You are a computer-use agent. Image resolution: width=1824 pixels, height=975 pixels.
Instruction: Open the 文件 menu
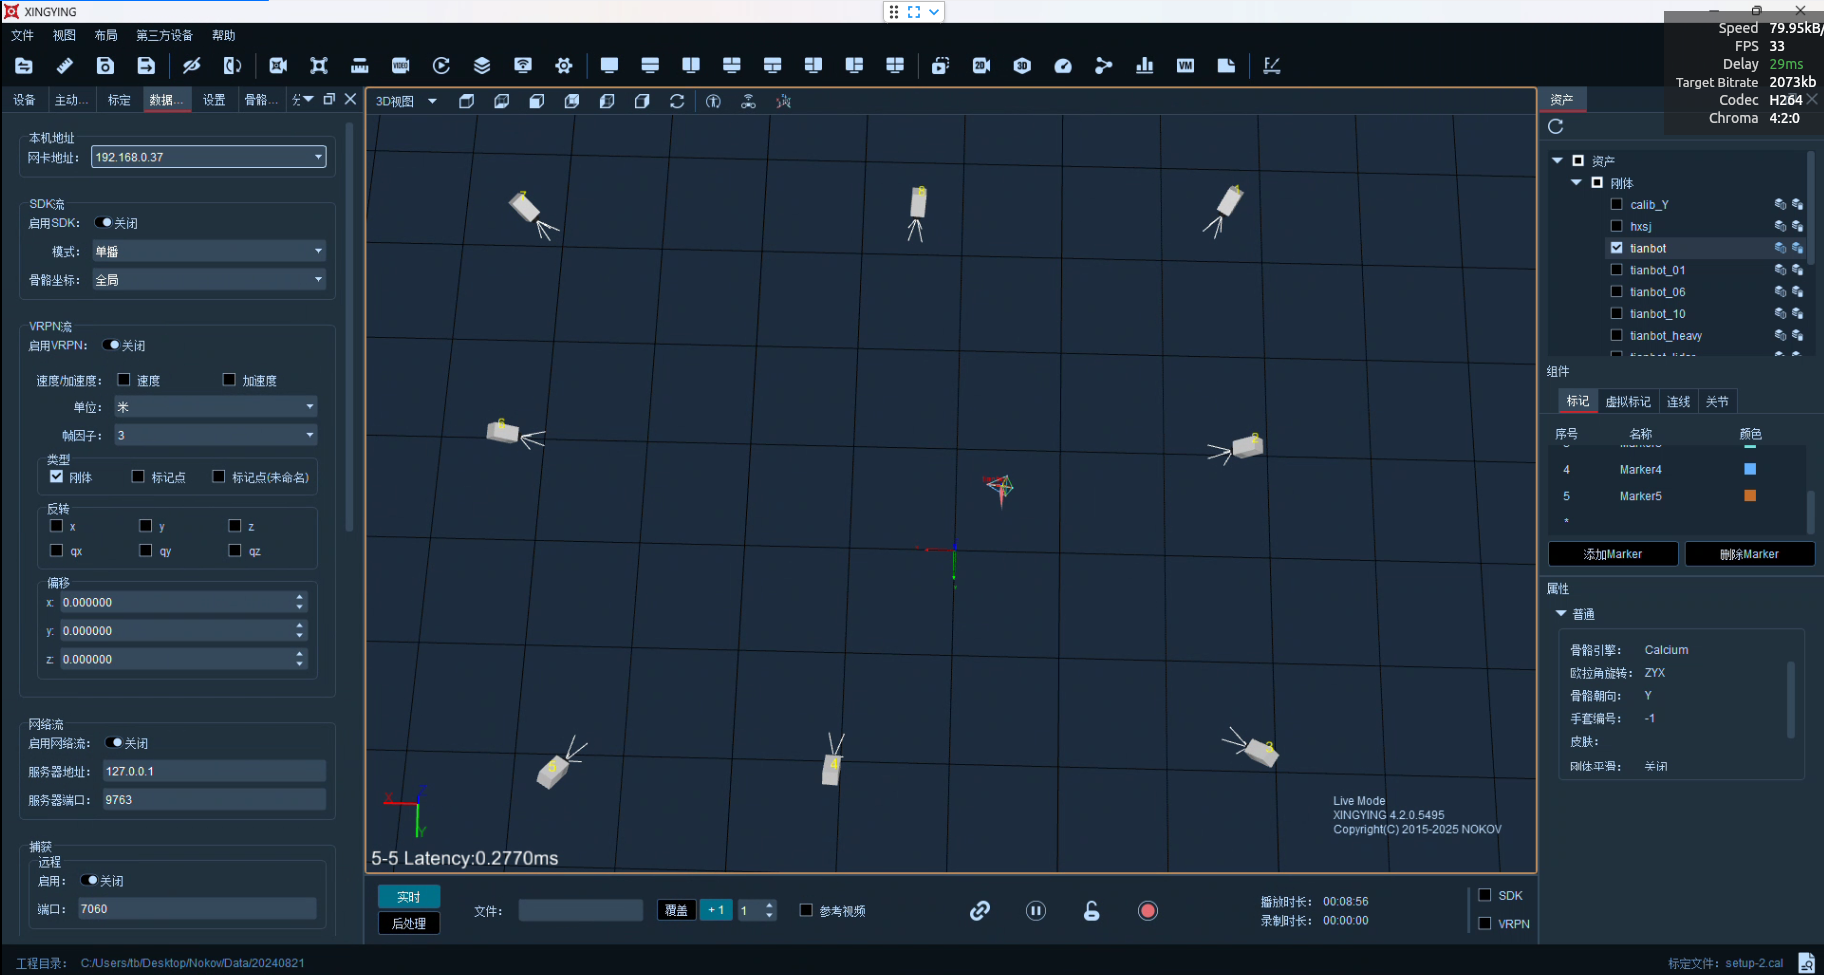[x=22, y=35]
